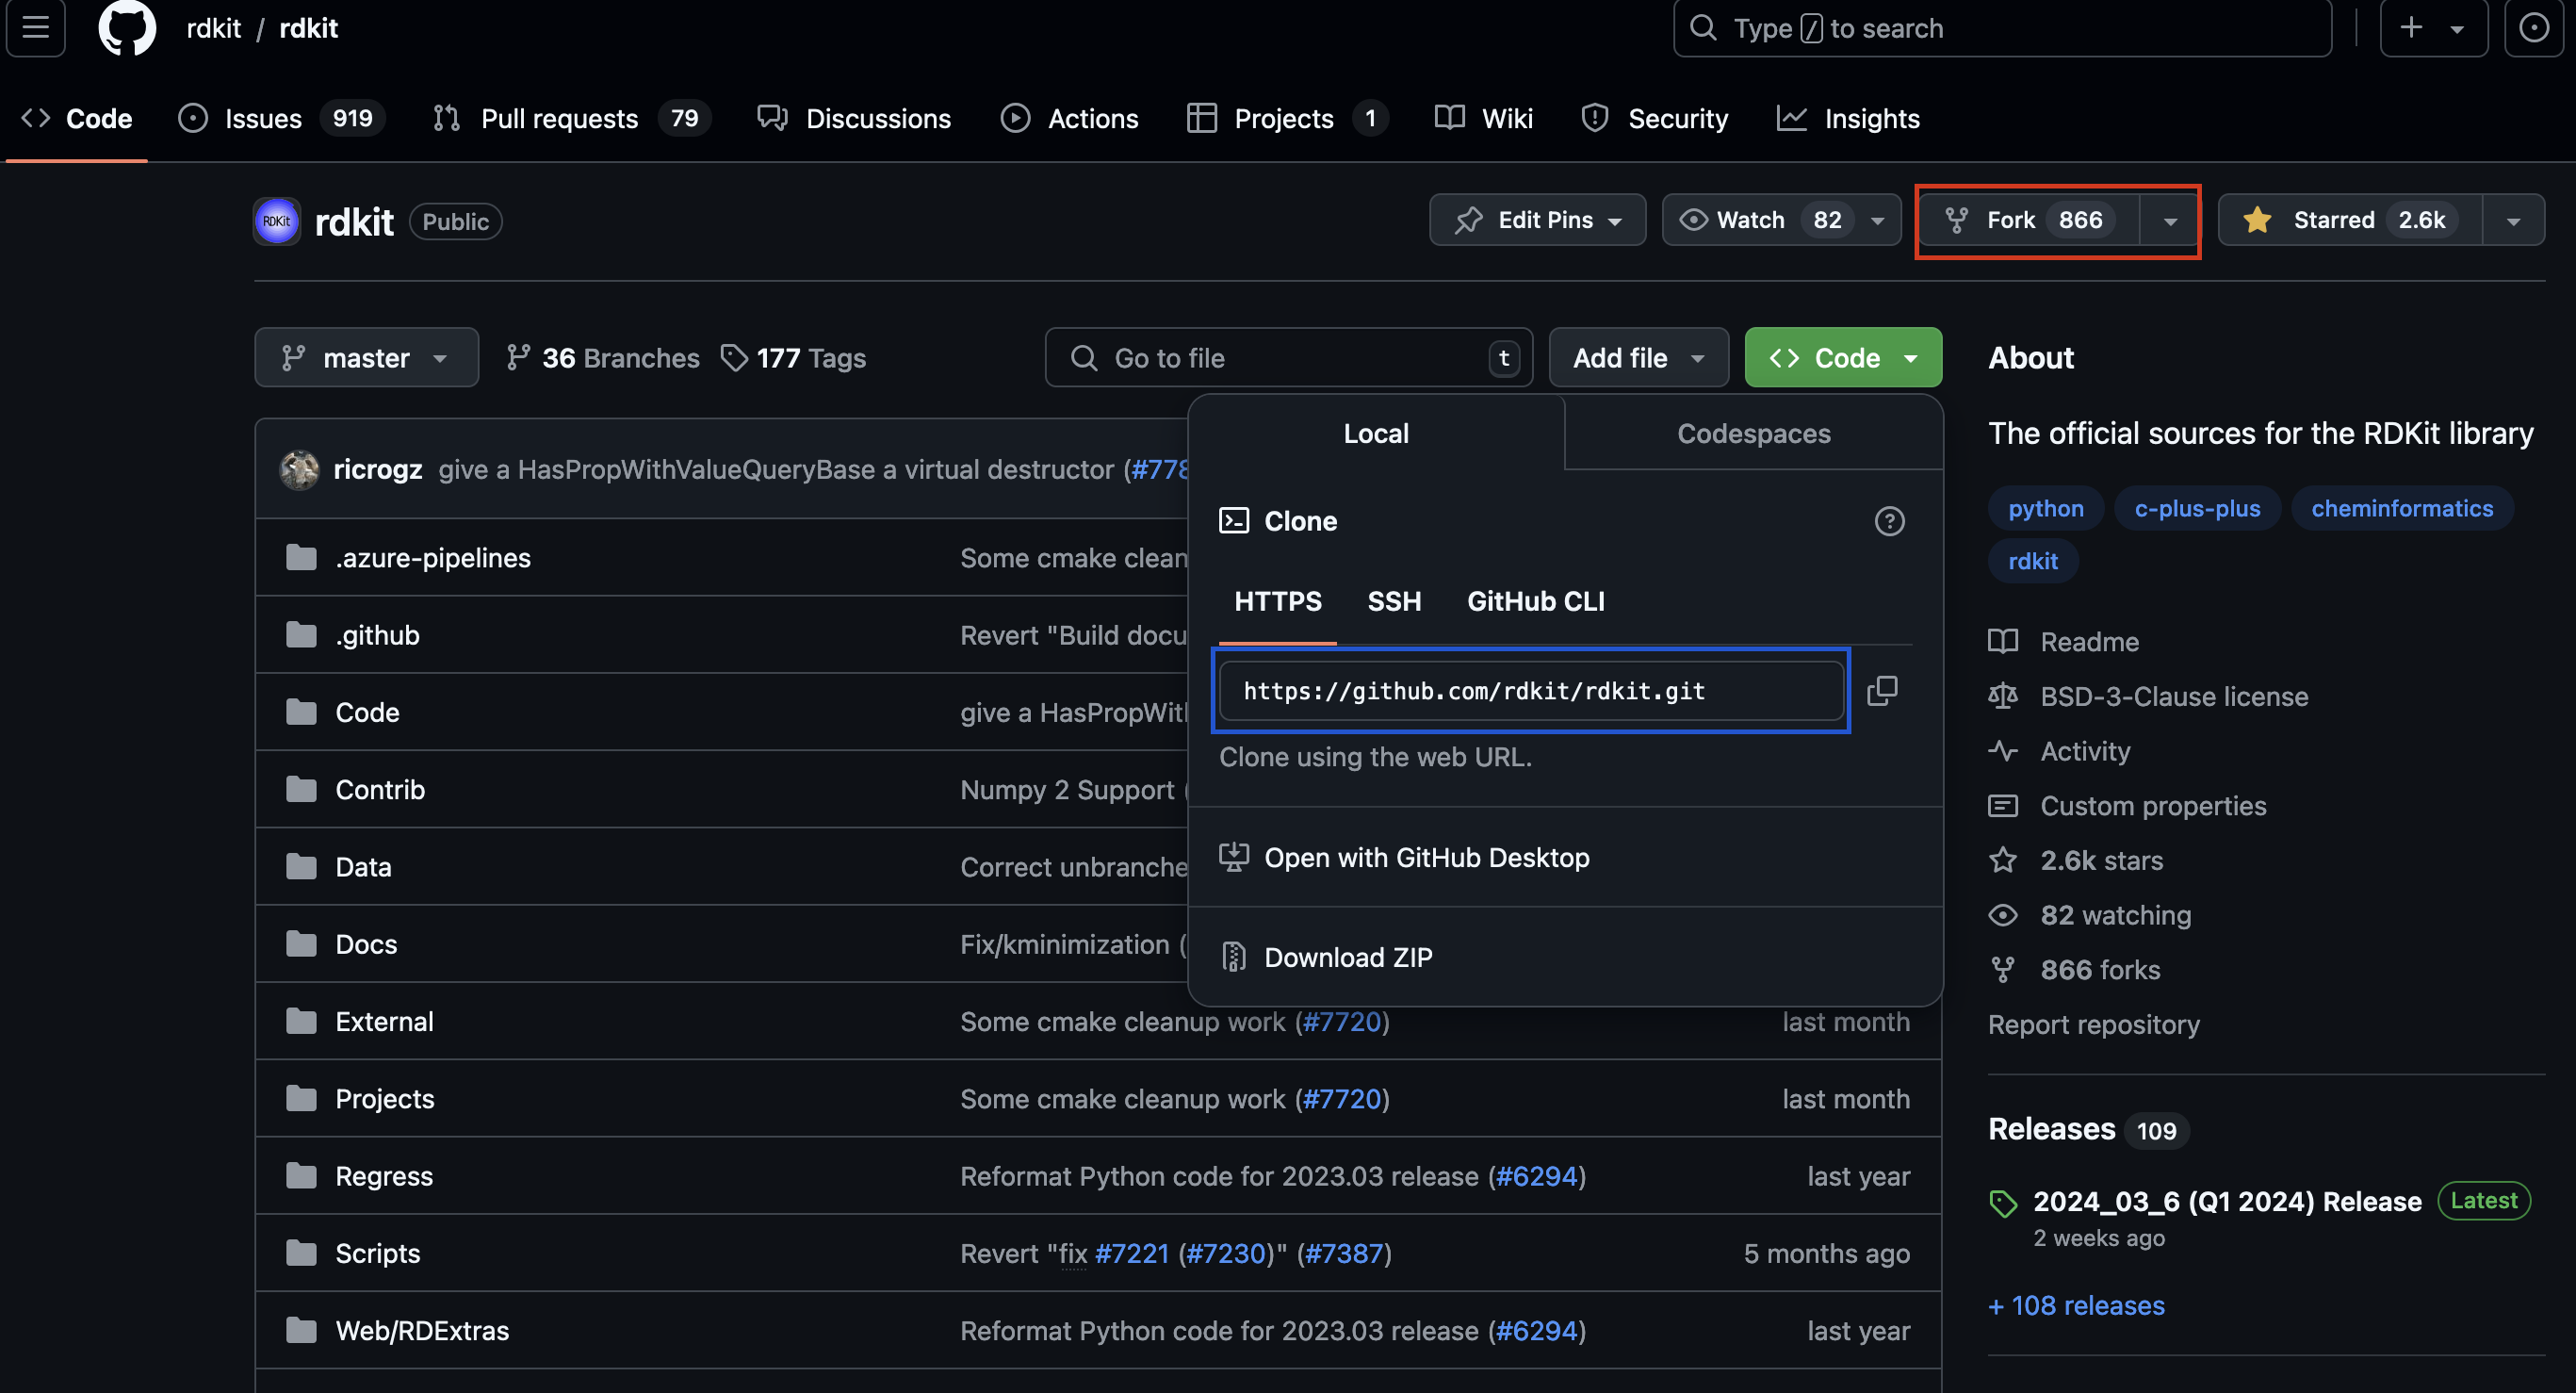Copy the clone URL to clipboard

click(x=1882, y=691)
